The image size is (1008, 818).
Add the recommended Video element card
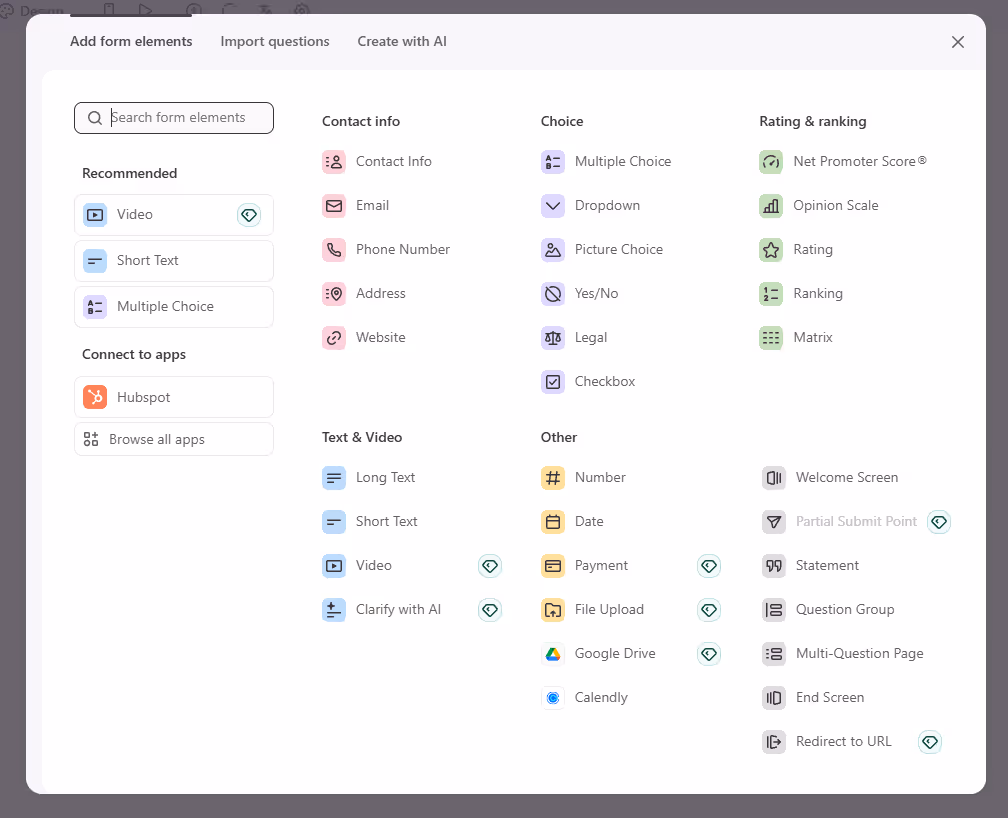(174, 215)
